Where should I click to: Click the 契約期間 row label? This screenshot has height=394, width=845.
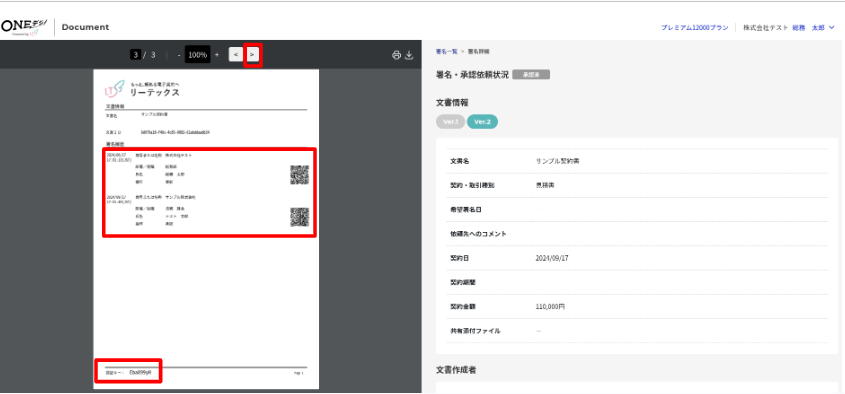click(462, 282)
